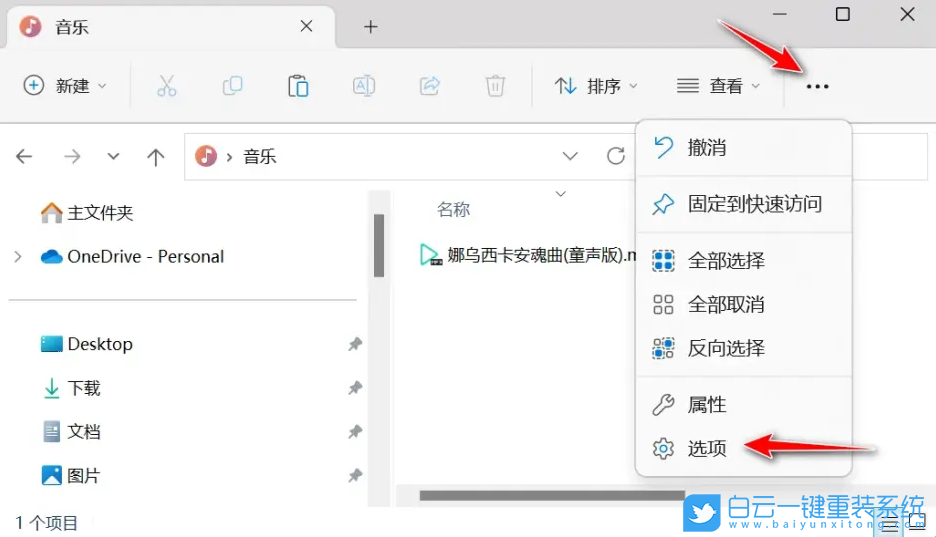Maximize the File Explorer window
Image resolution: width=936 pixels, height=537 pixels.
click(x=842, y=14)
